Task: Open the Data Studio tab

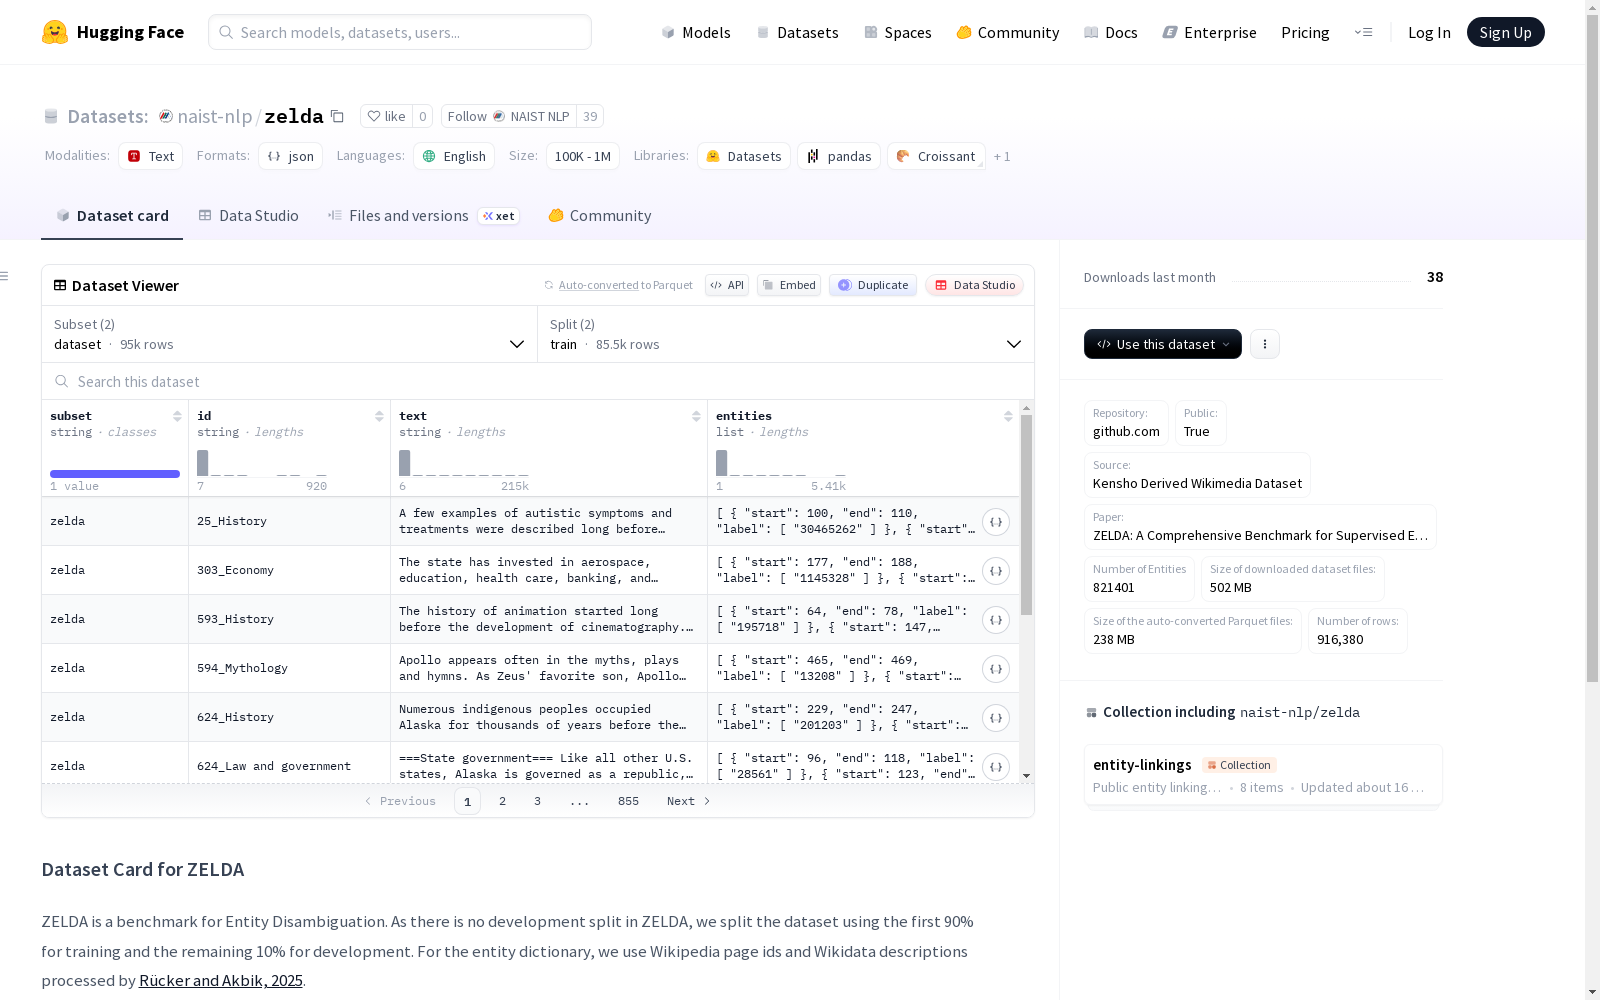Action: pos(248,216)
